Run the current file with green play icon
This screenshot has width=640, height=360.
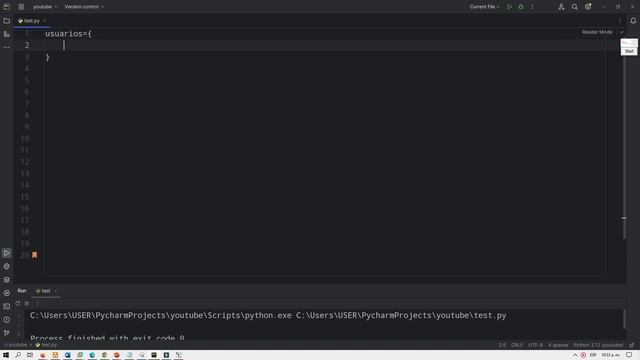point(509,7)
